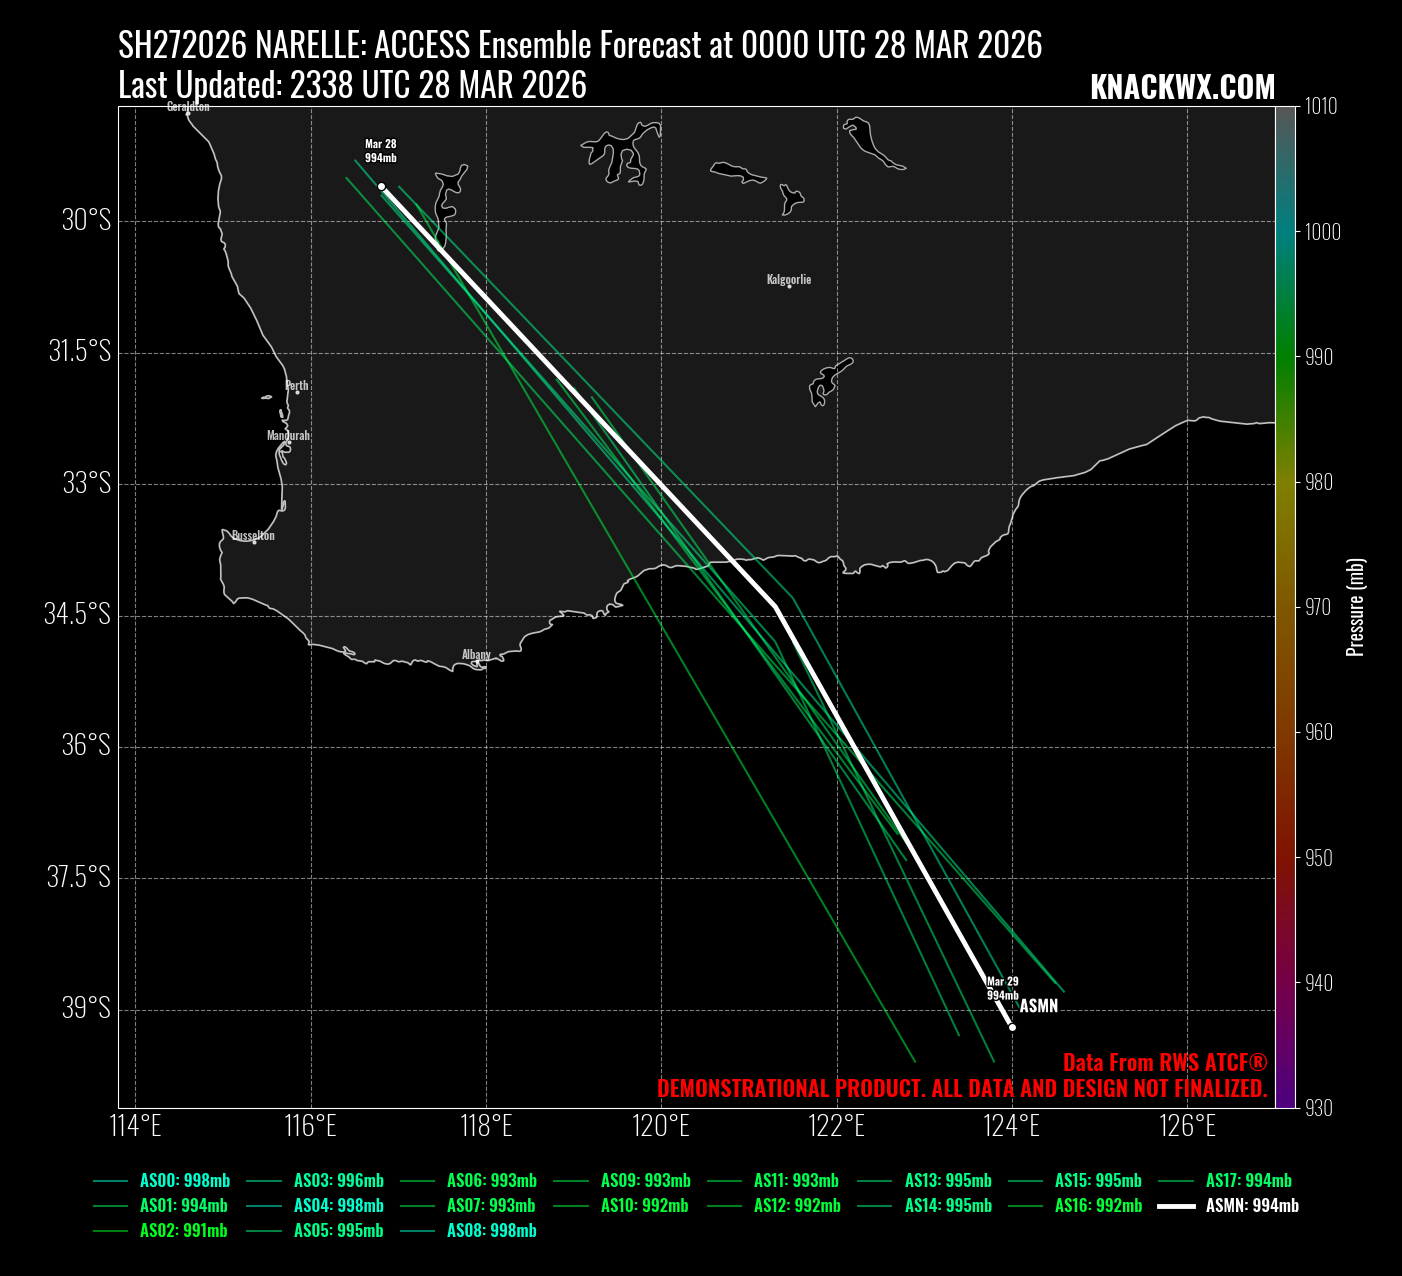Click the Mandurah city label
This screenshot has height=1276, width=1402.
[288, 436]
